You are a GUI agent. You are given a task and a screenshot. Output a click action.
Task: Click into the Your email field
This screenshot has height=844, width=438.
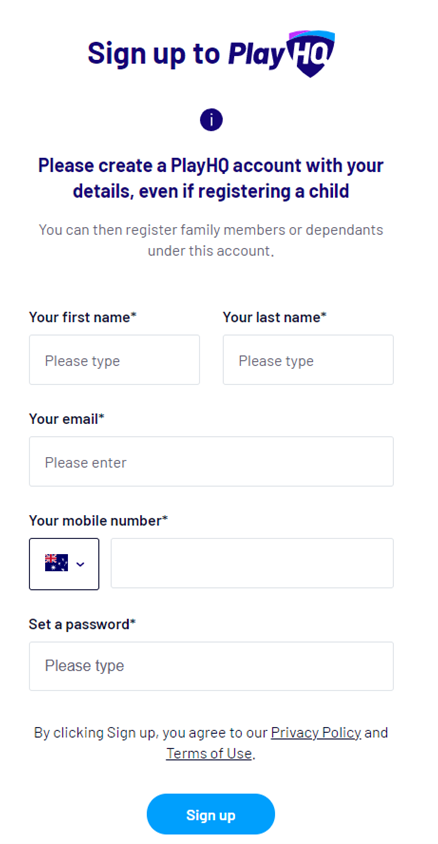click(211, 461)
